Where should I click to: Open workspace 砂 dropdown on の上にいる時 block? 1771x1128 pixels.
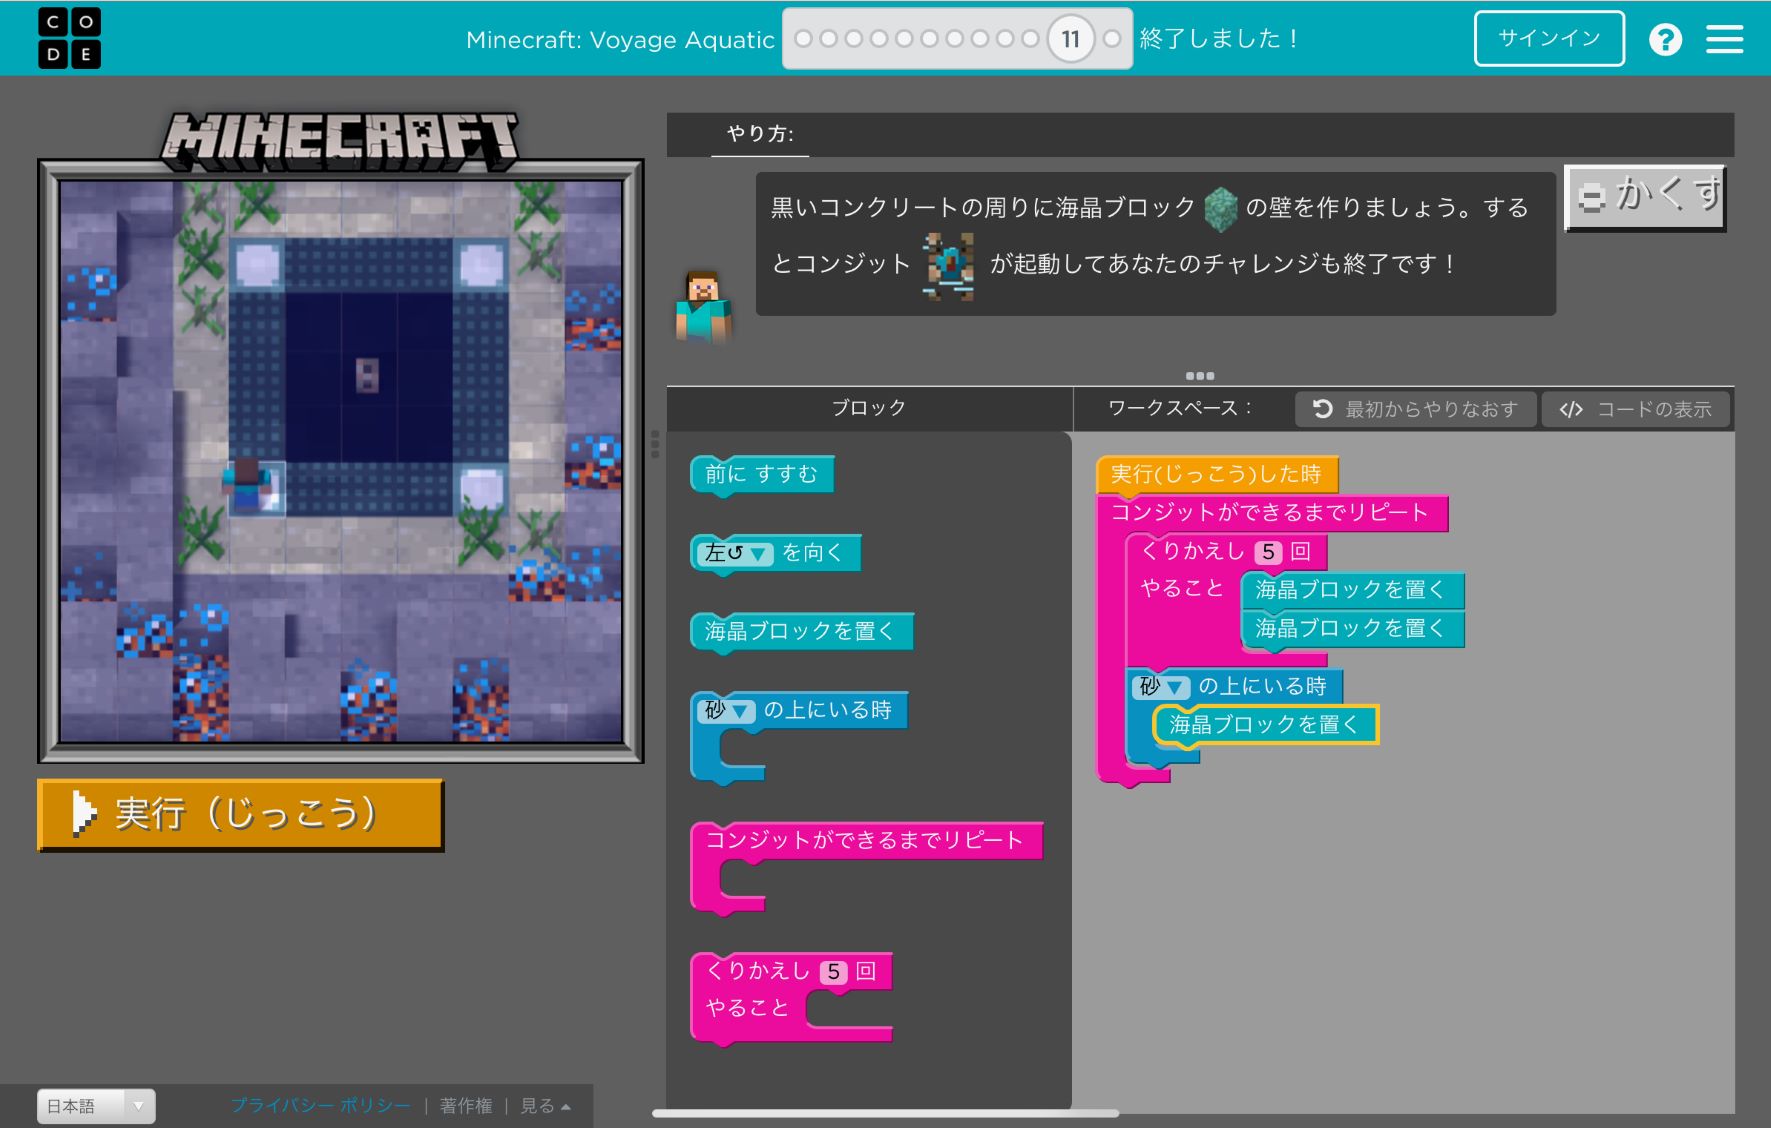point(1162,686)
